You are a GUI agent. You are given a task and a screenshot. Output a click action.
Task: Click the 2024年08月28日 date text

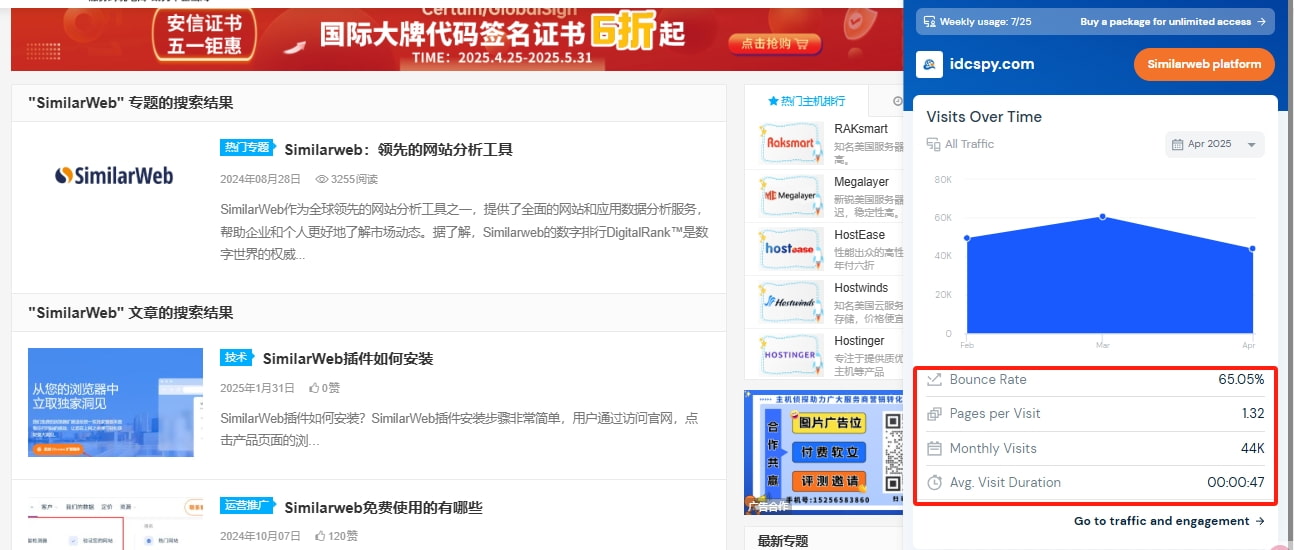click(260, 179)
